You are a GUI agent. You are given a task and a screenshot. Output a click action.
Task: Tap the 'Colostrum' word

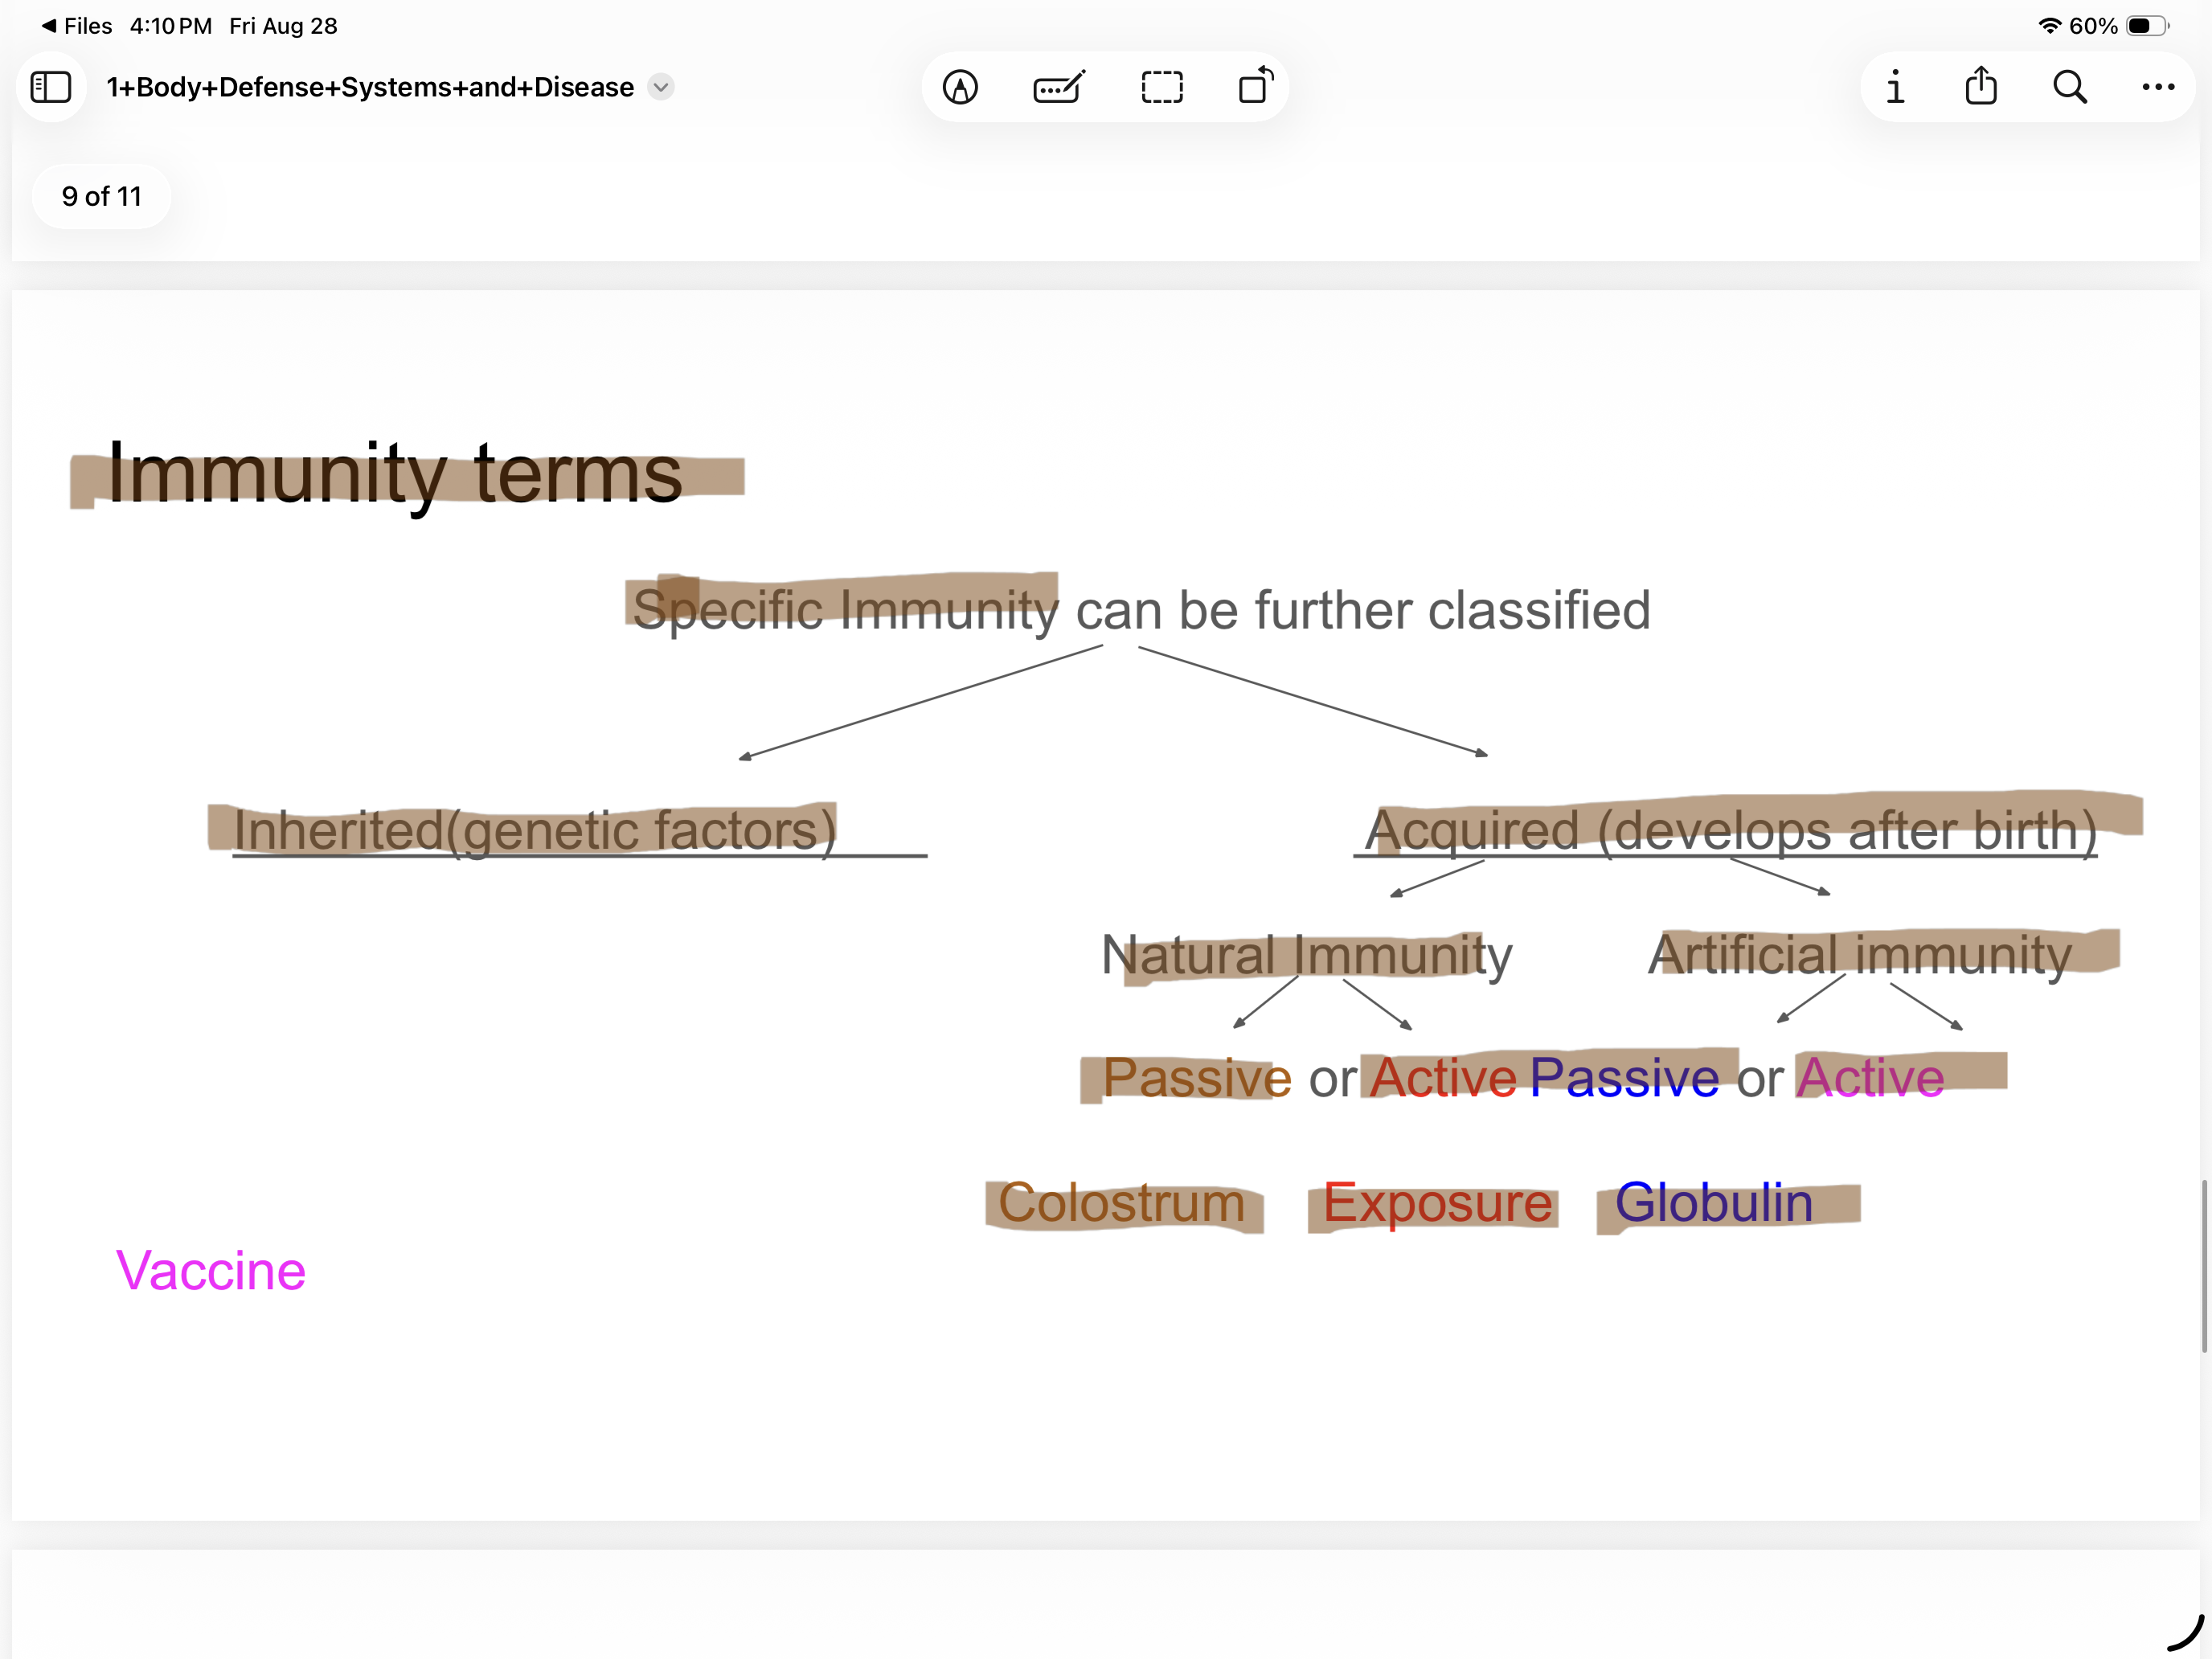1121,1202
